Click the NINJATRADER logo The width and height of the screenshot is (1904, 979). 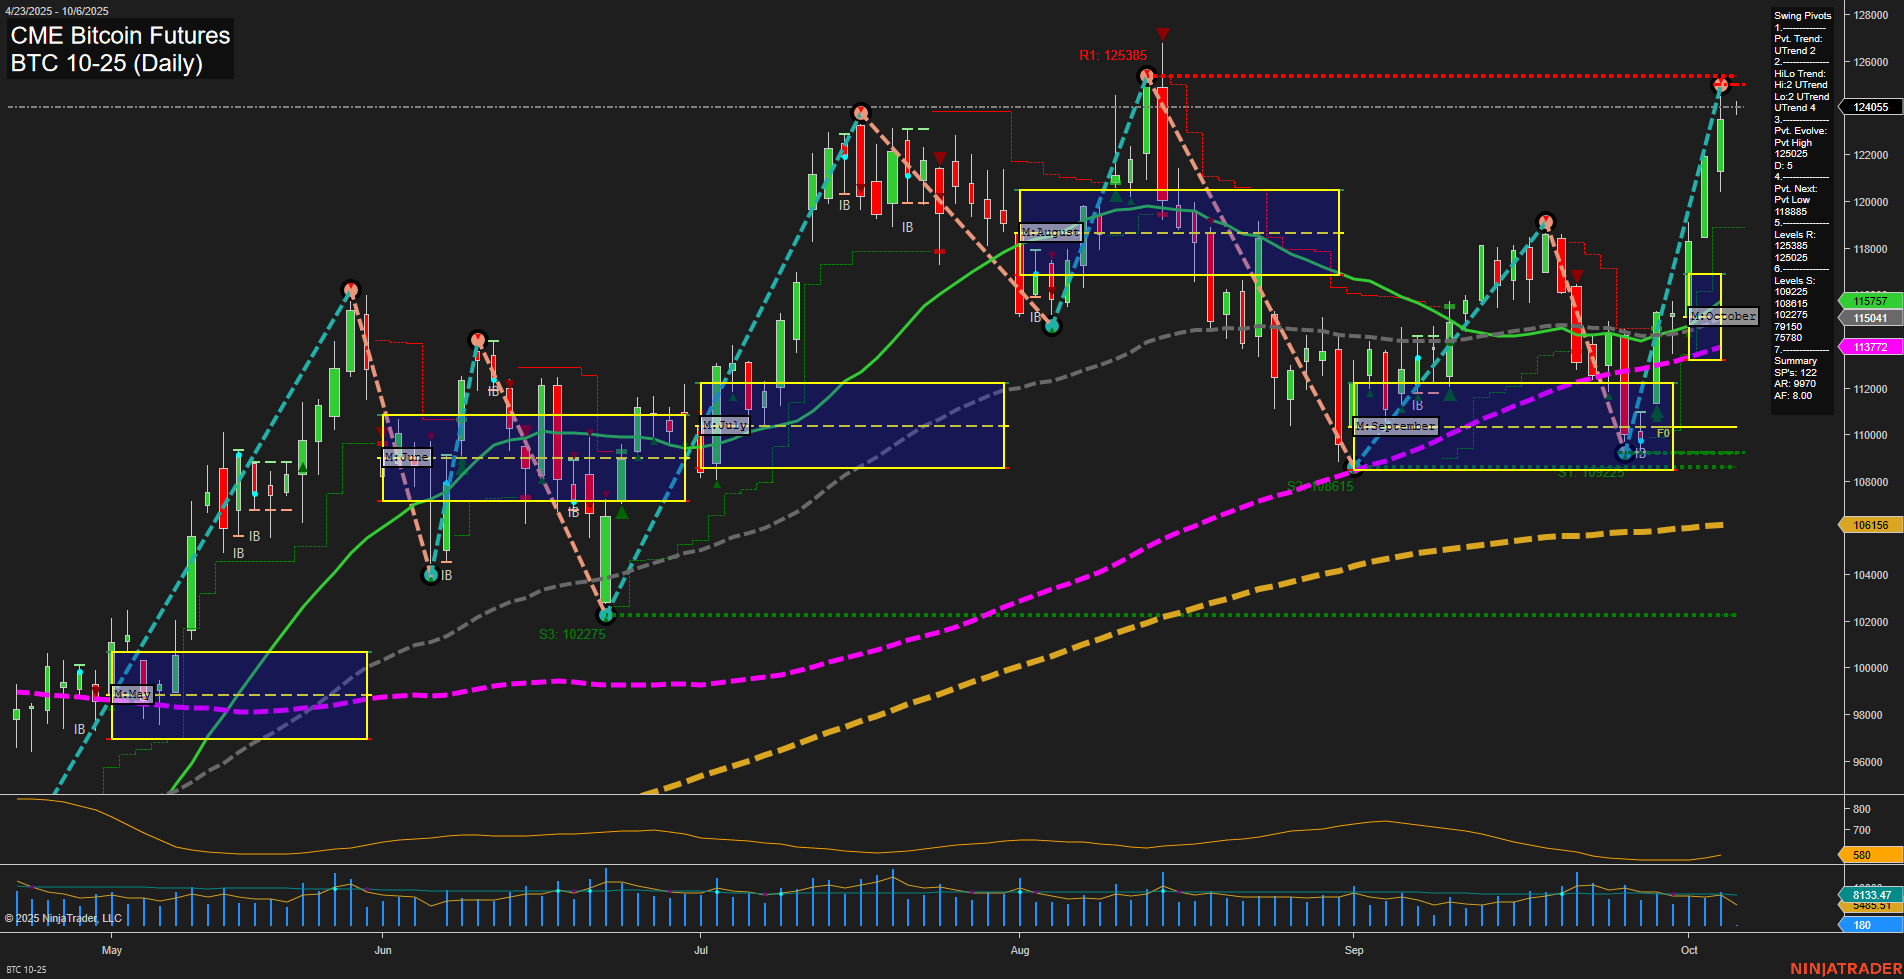point(1843,968)
